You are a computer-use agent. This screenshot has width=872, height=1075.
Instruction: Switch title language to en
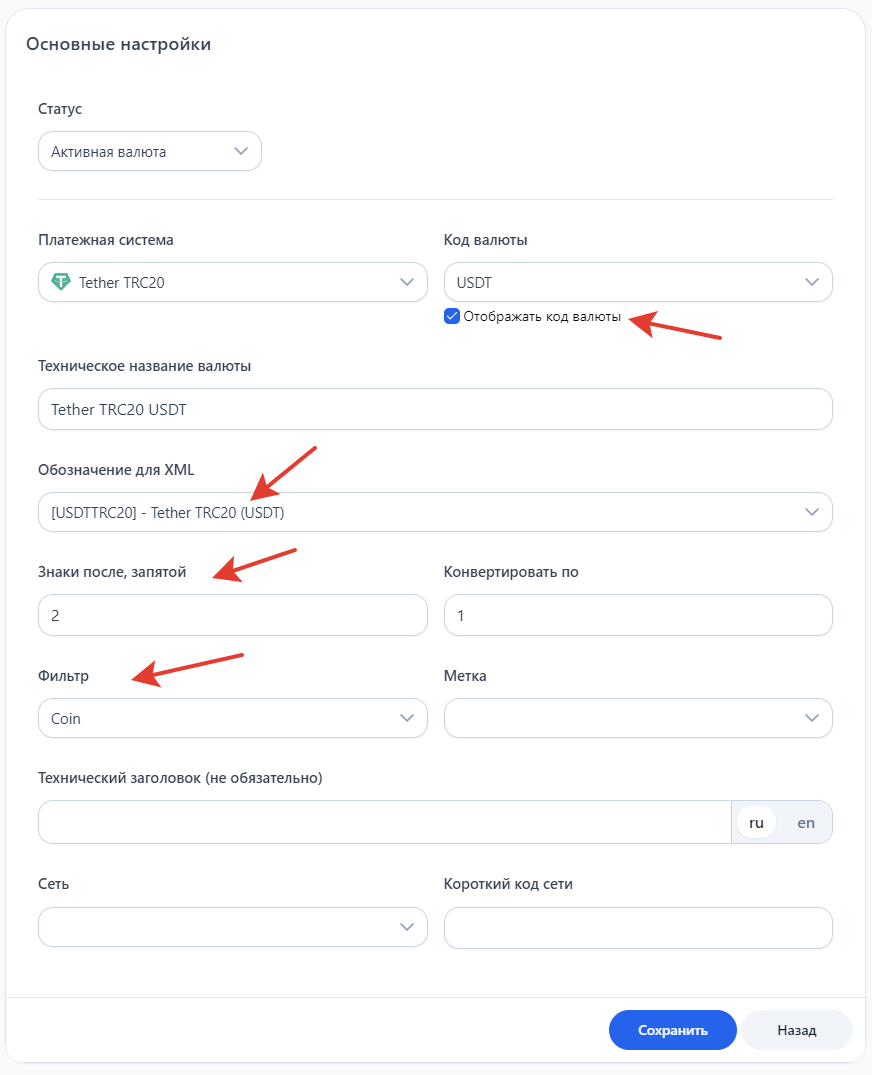tap(806, 823)
